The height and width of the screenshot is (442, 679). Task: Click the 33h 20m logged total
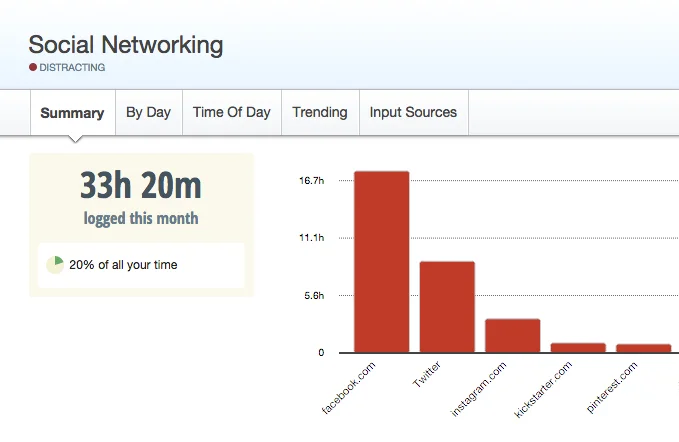[141, 185]
